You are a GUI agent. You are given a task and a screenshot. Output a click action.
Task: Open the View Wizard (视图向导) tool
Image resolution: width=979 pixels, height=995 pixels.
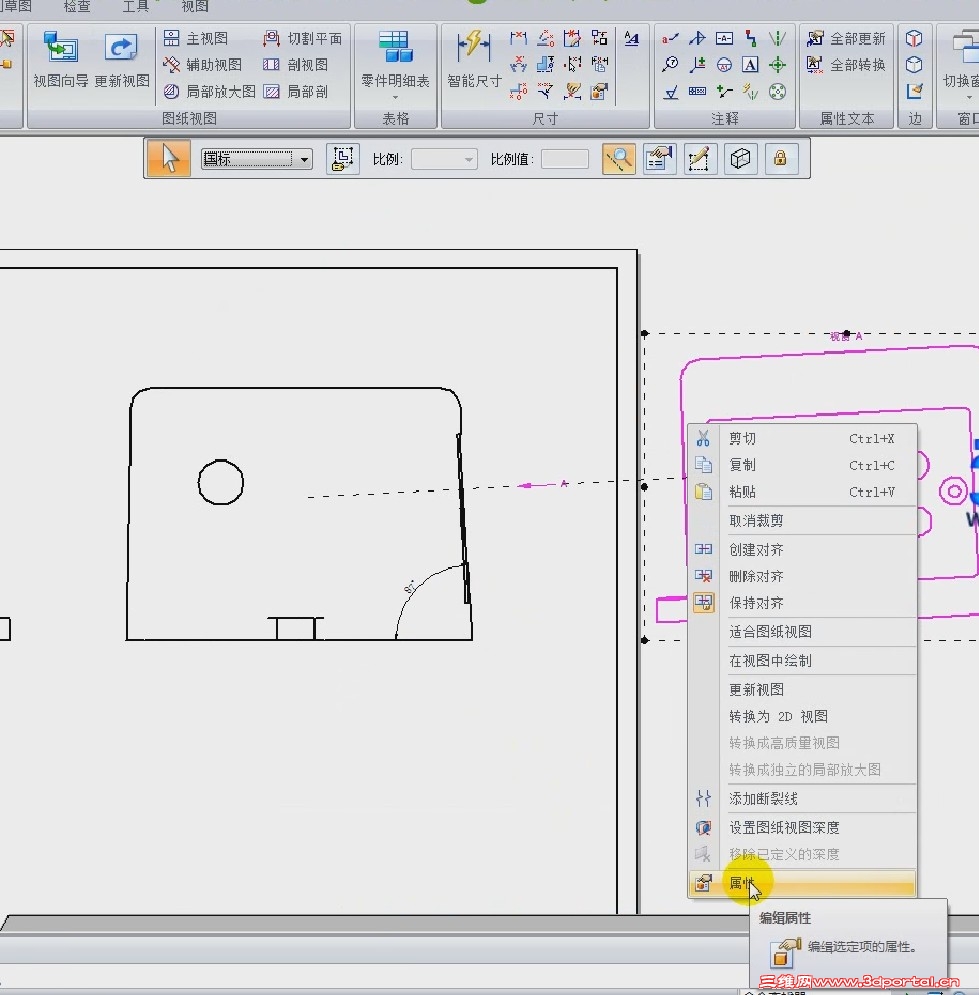click(x=60, y=60)
